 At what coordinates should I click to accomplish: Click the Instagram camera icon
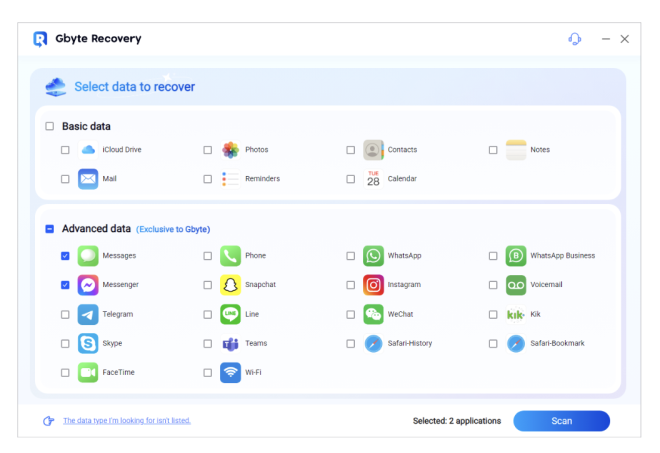[x=373, y=285]
